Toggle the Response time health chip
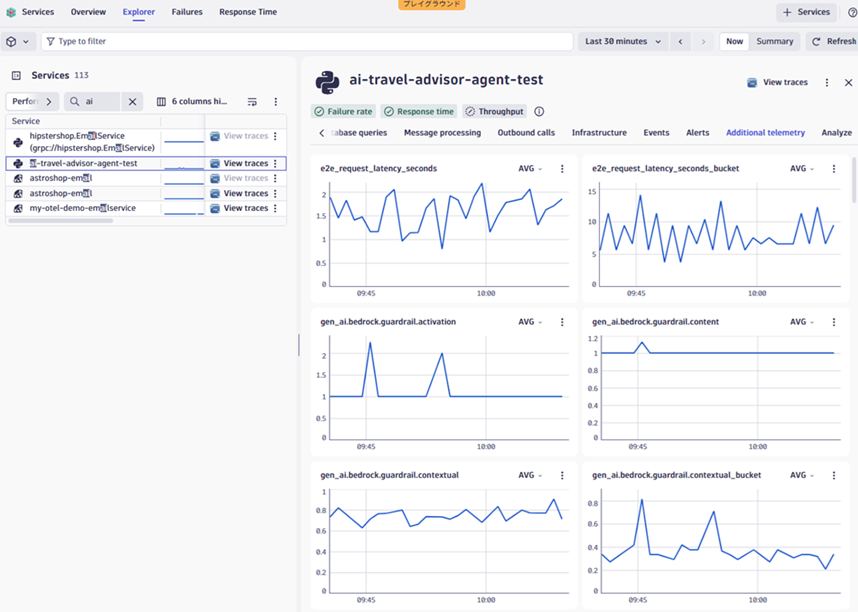858x612 pixels. pos(418,112)
